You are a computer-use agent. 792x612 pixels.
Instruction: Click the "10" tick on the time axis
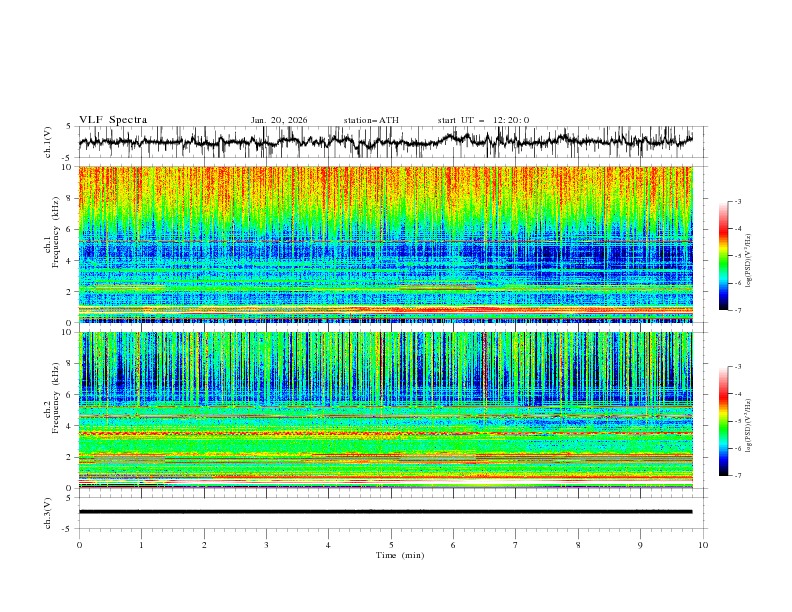pos(703,545)
